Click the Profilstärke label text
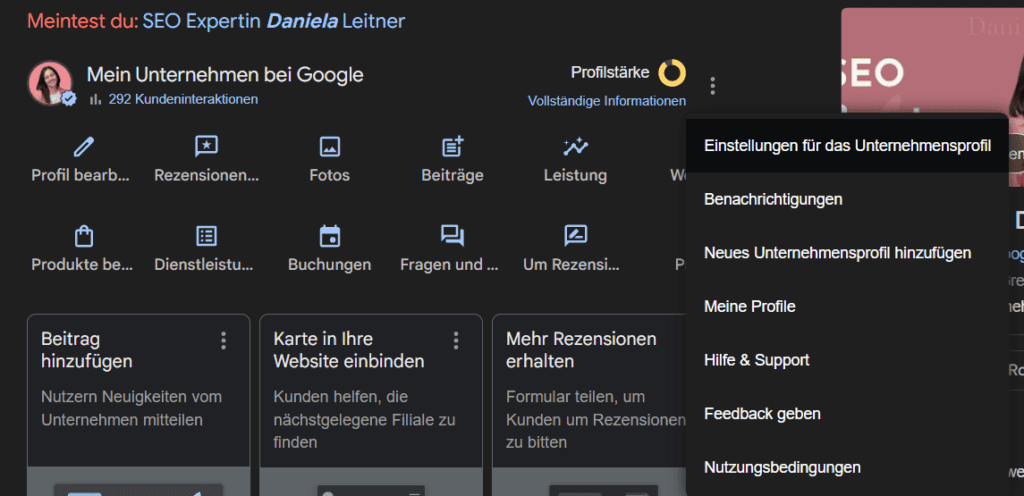1024x496 pixels. coord(610,72)
